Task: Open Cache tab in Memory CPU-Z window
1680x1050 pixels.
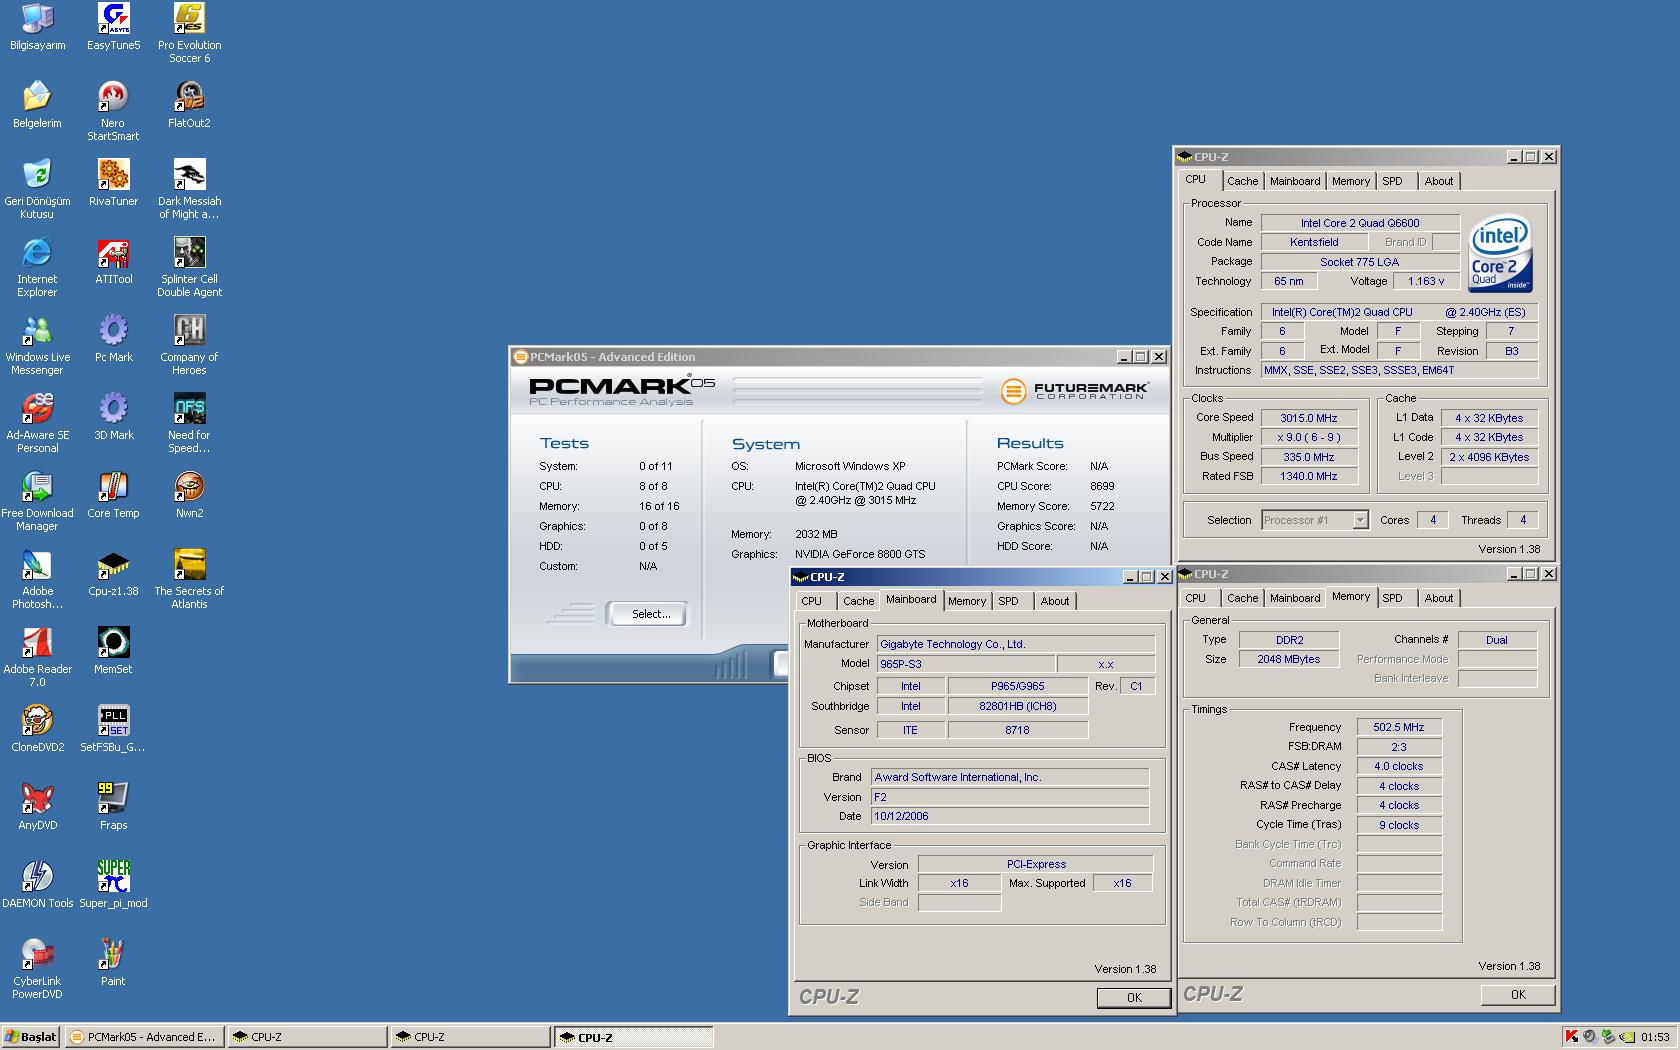Action: pos(1242,598)
